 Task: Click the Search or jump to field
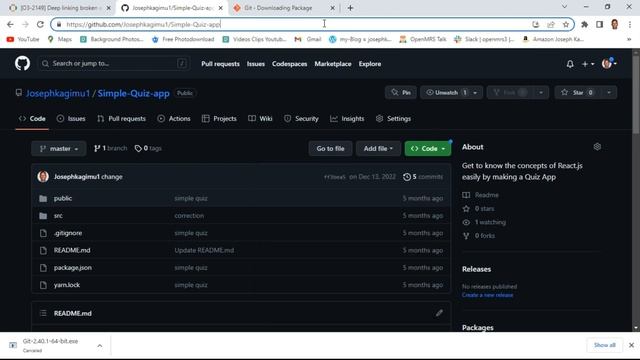point(114,64)
